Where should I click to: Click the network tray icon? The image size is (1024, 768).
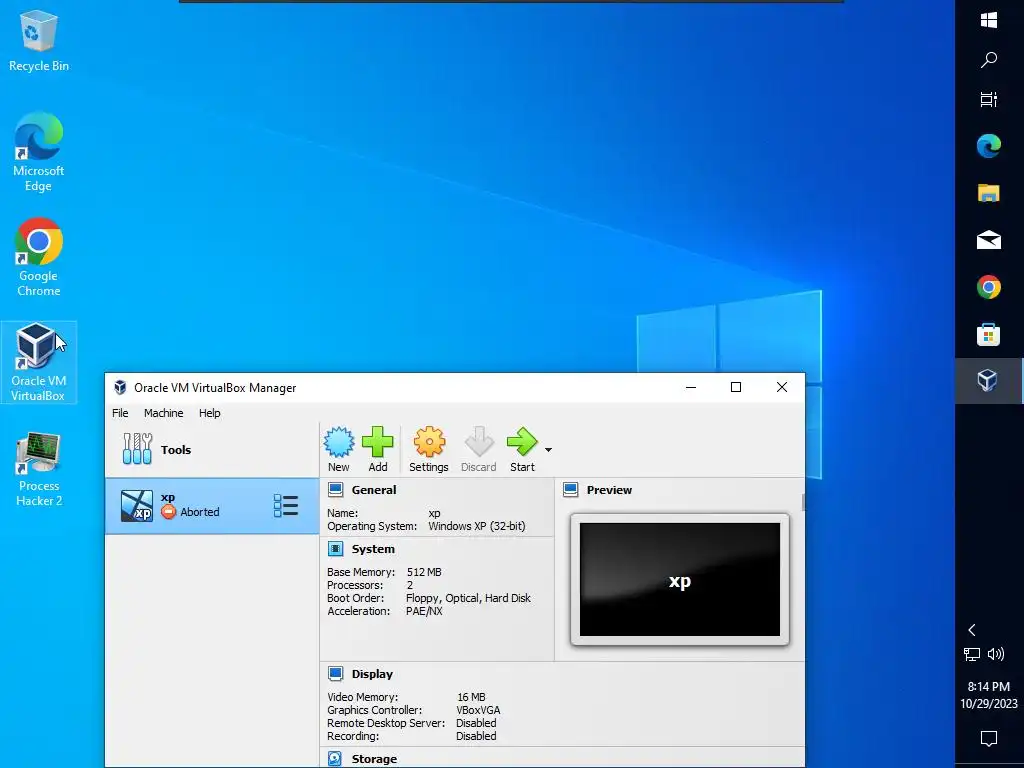972,654
